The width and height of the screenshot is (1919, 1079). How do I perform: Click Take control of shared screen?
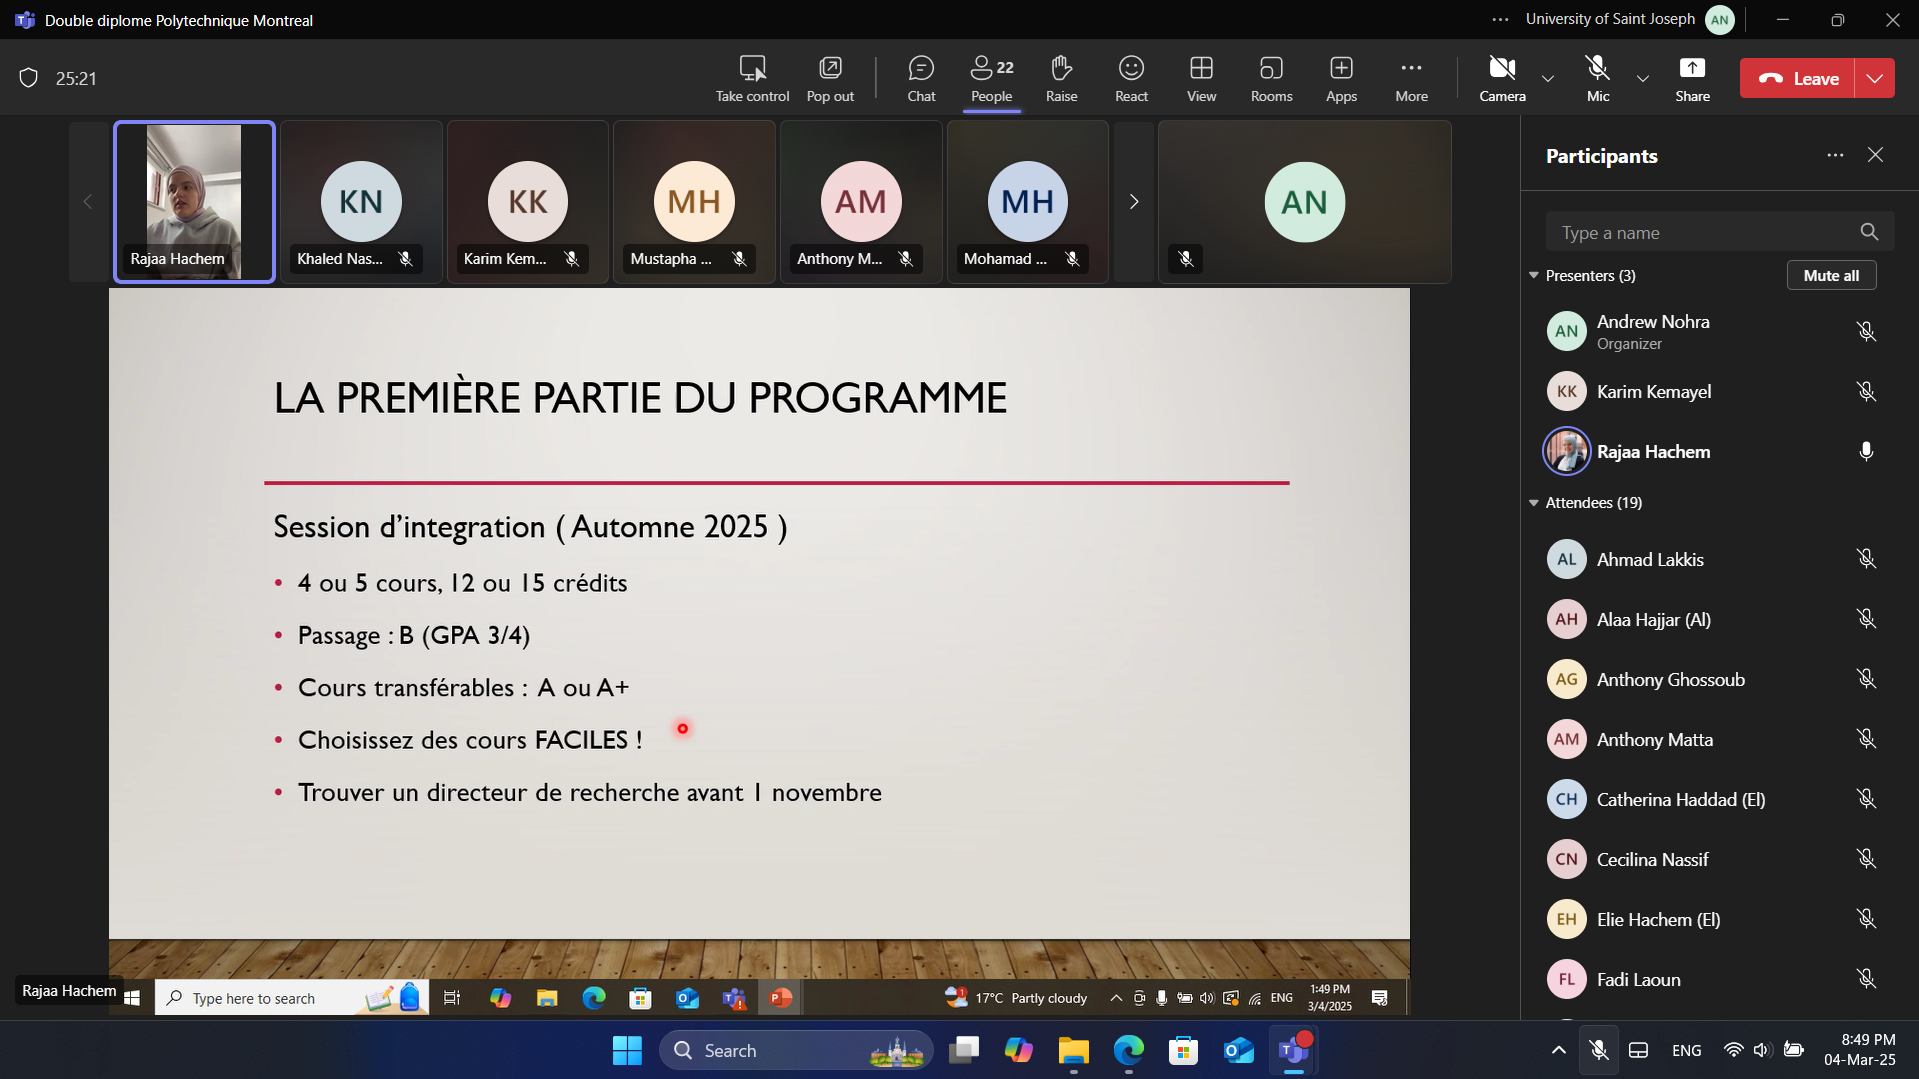tap(752, 78)
